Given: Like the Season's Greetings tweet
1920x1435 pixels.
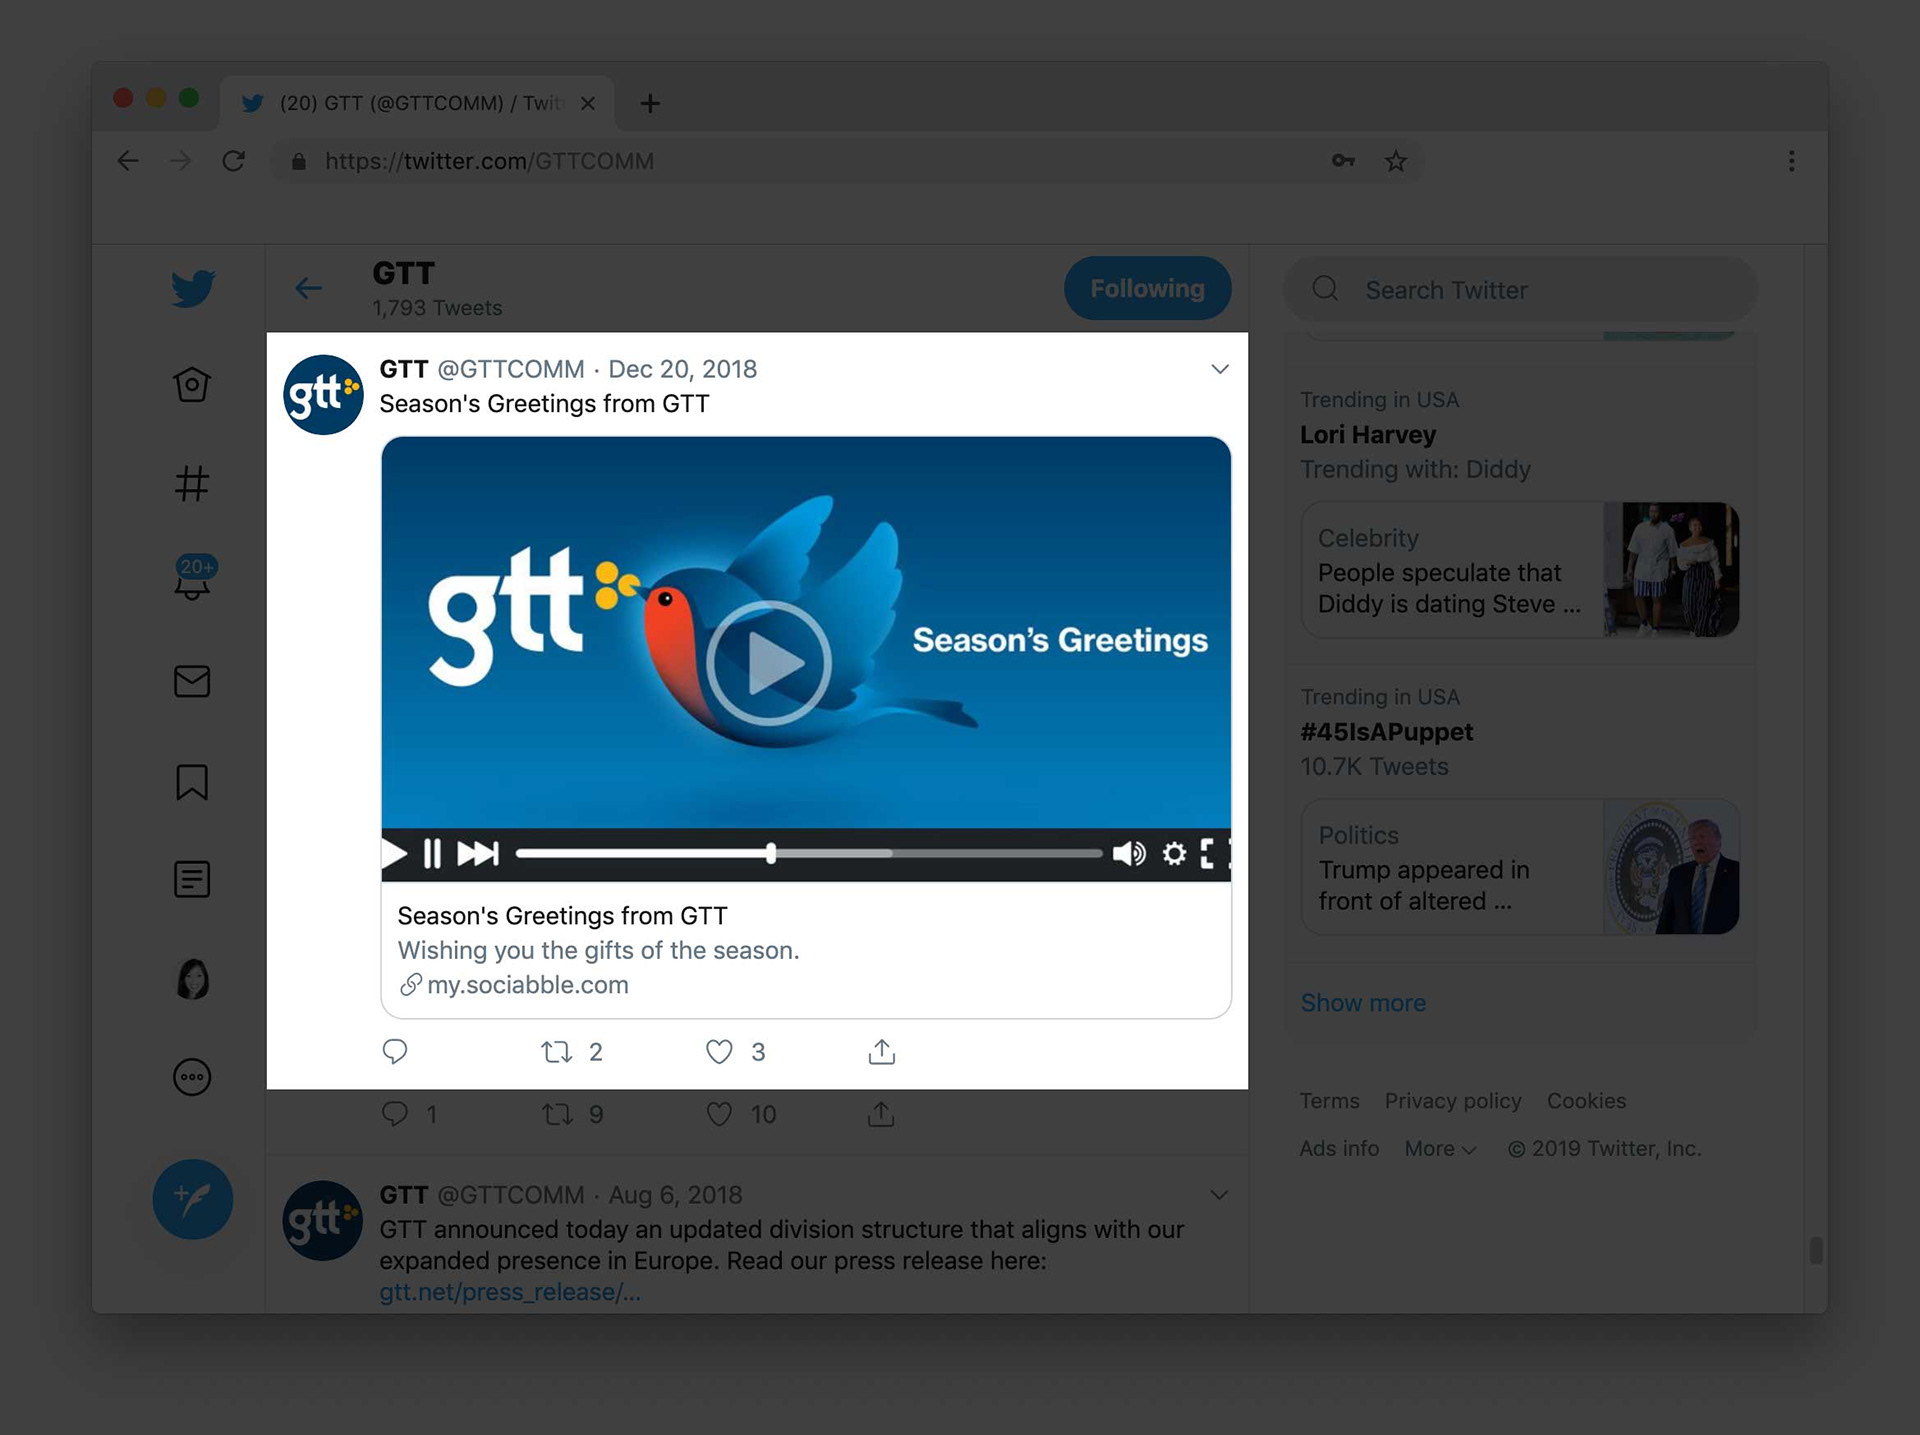Looking at the screenshot, I should coord(719,1052).
